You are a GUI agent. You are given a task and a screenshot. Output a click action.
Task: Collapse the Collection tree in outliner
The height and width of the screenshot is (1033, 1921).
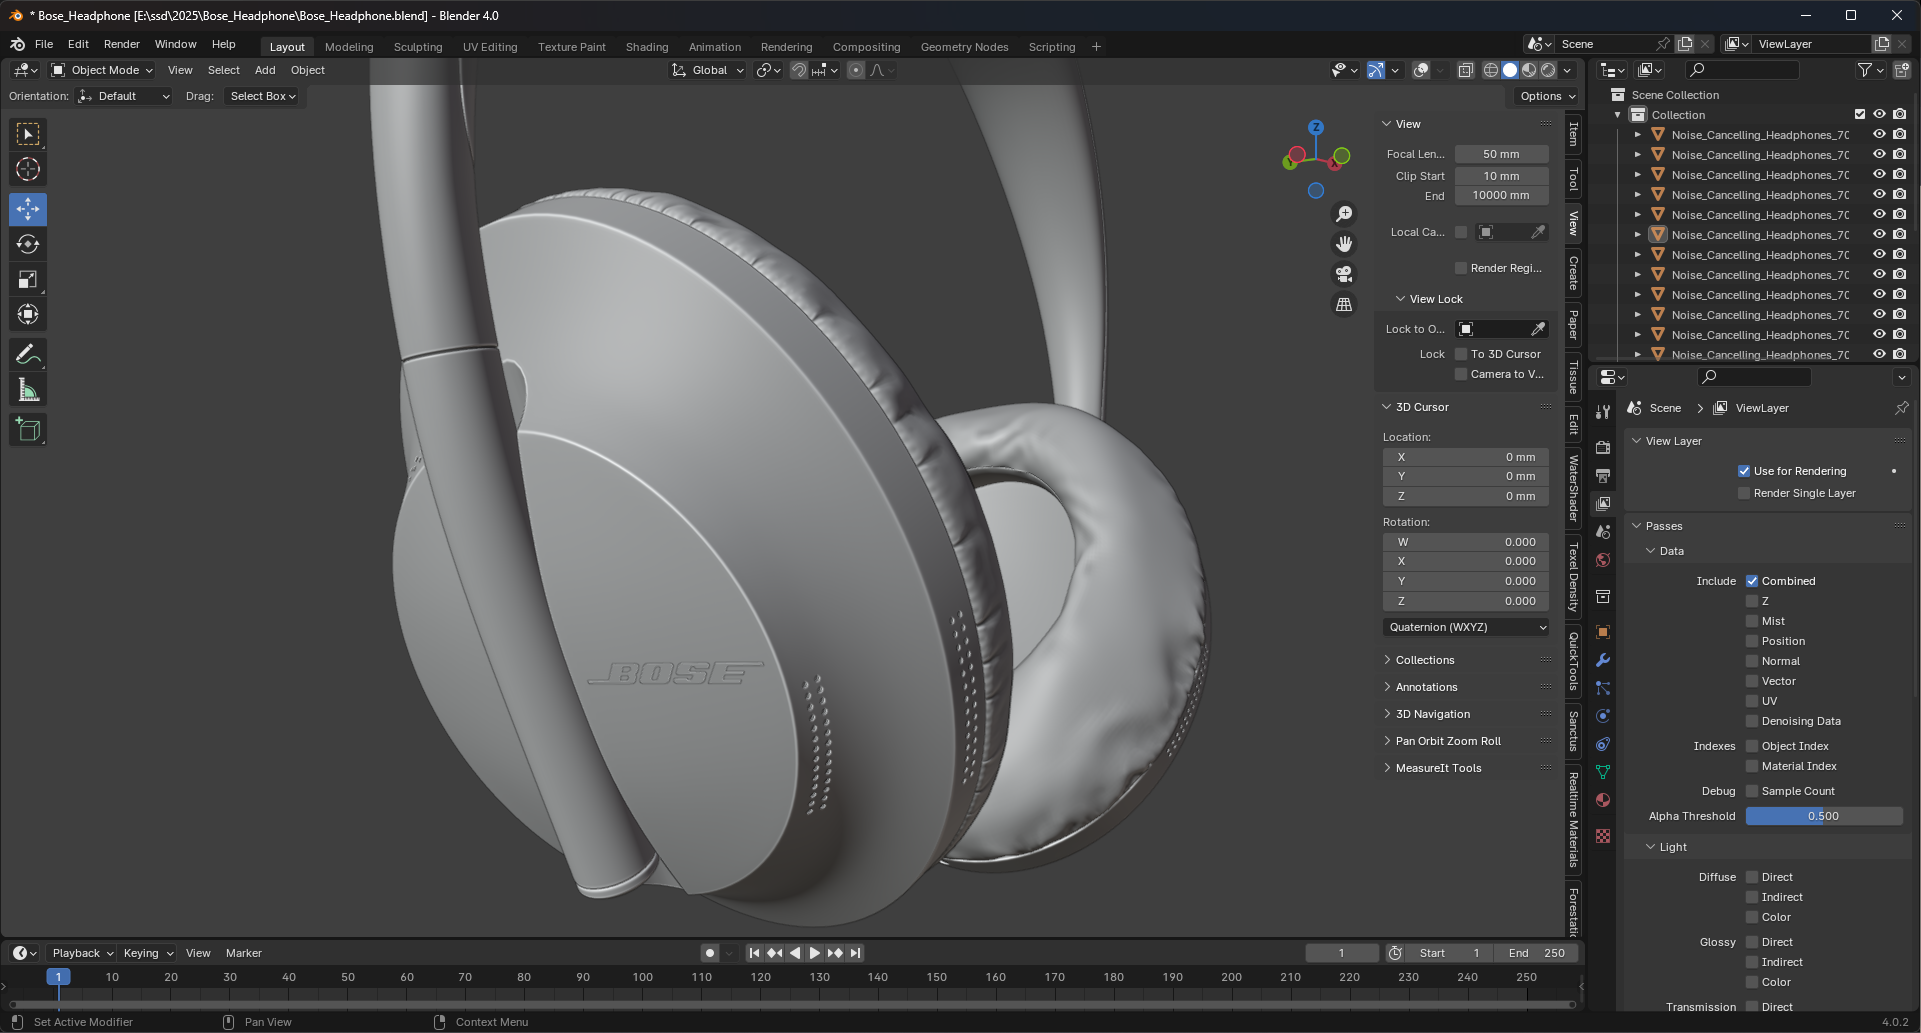(1618, 115)
